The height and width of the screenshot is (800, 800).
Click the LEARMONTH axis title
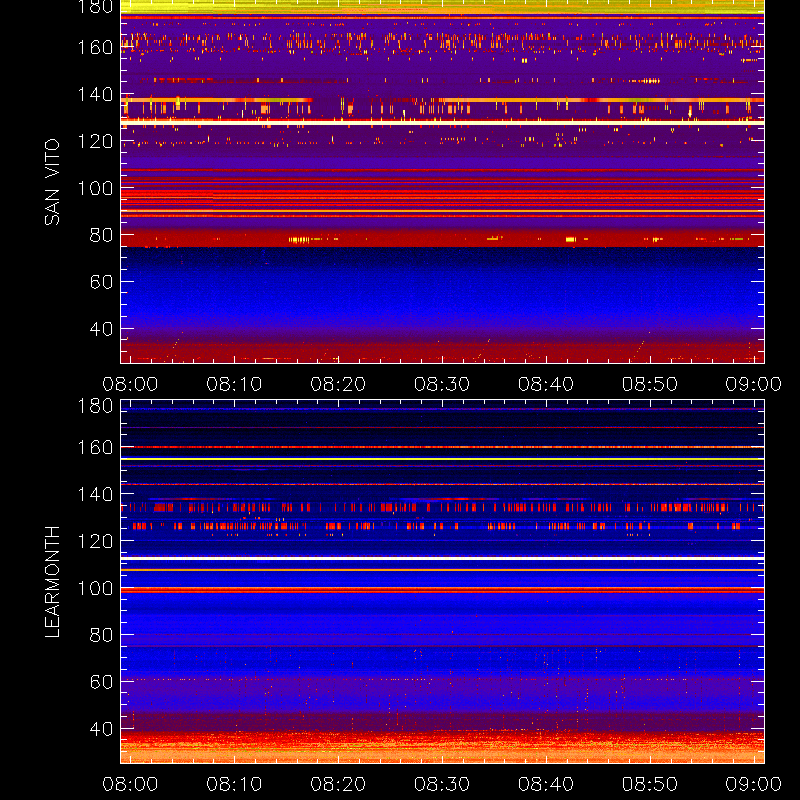coord(52,582)
